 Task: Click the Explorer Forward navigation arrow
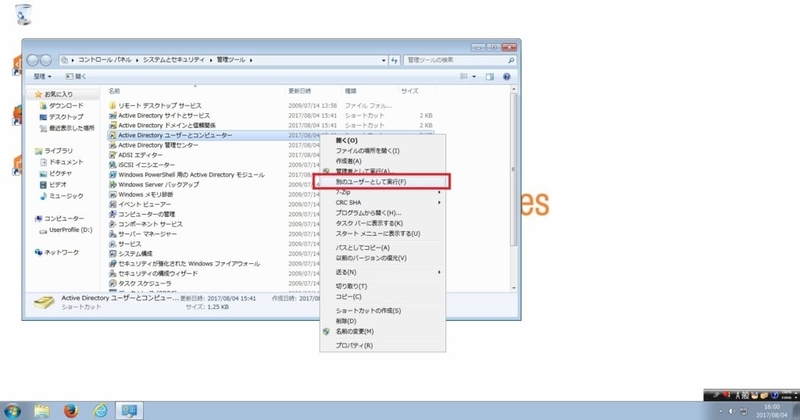45,60
